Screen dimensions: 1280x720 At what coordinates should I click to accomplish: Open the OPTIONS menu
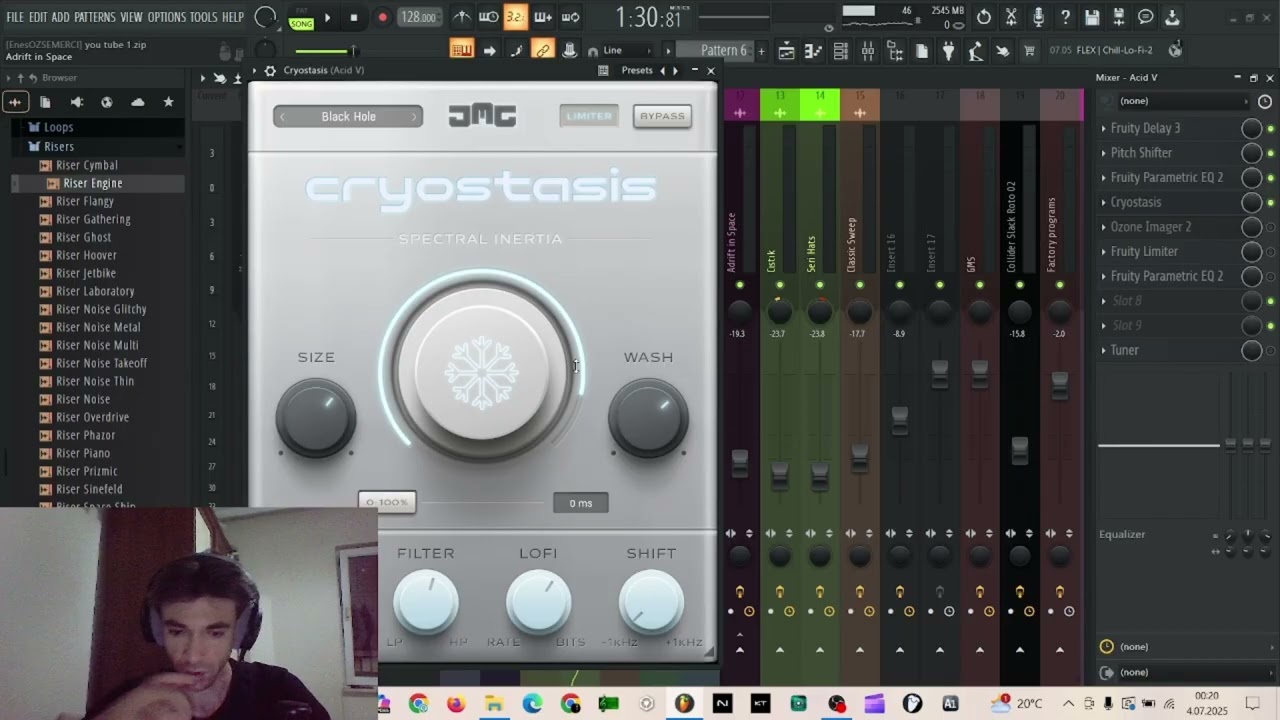tap(167, 17)
